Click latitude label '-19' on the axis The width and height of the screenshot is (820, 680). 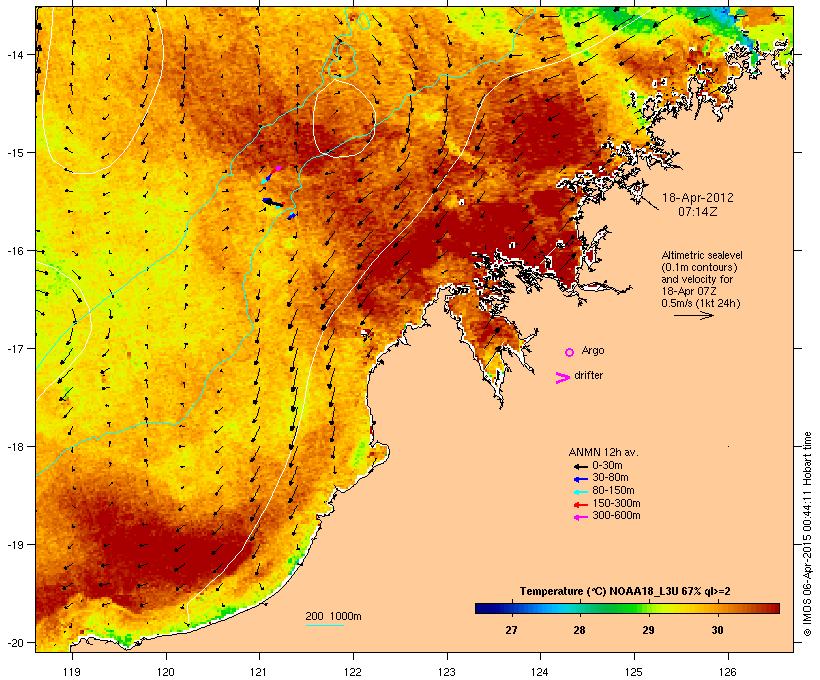[x=14, y=545]
